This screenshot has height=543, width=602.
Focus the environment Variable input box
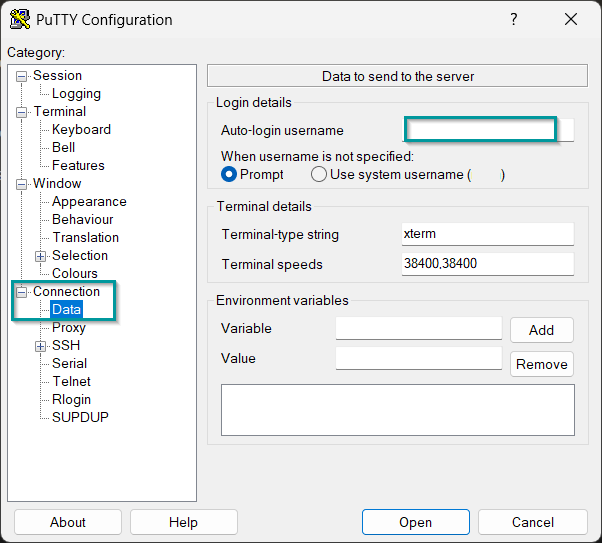pyautogui.click(x=418, y=328)
